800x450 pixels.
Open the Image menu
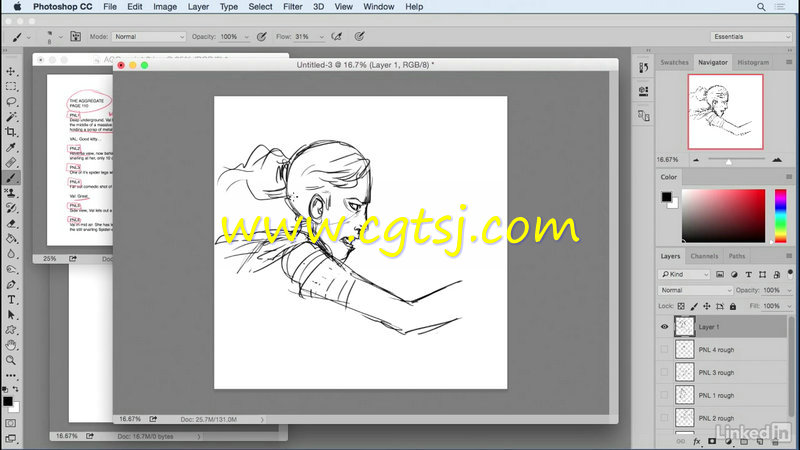[165, 7]
